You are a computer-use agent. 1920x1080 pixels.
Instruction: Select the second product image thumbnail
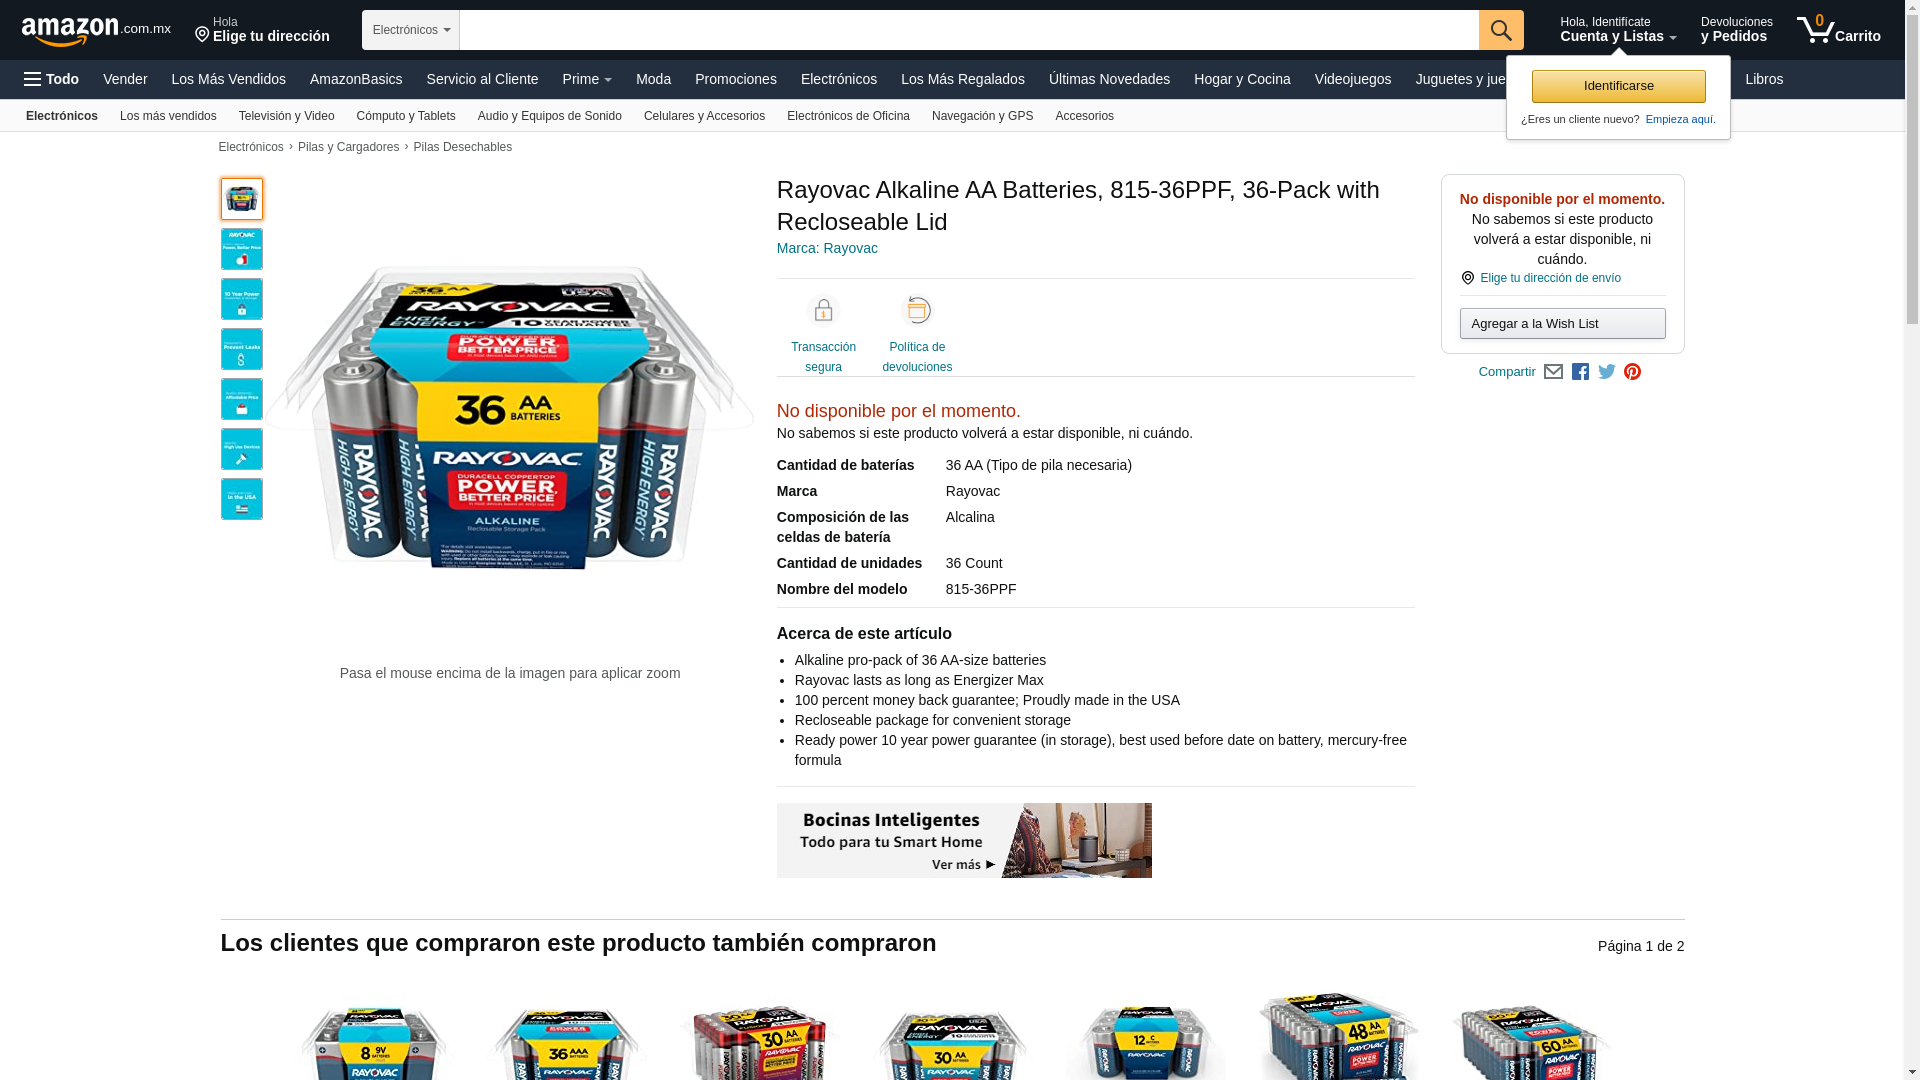tap(242, 249)
